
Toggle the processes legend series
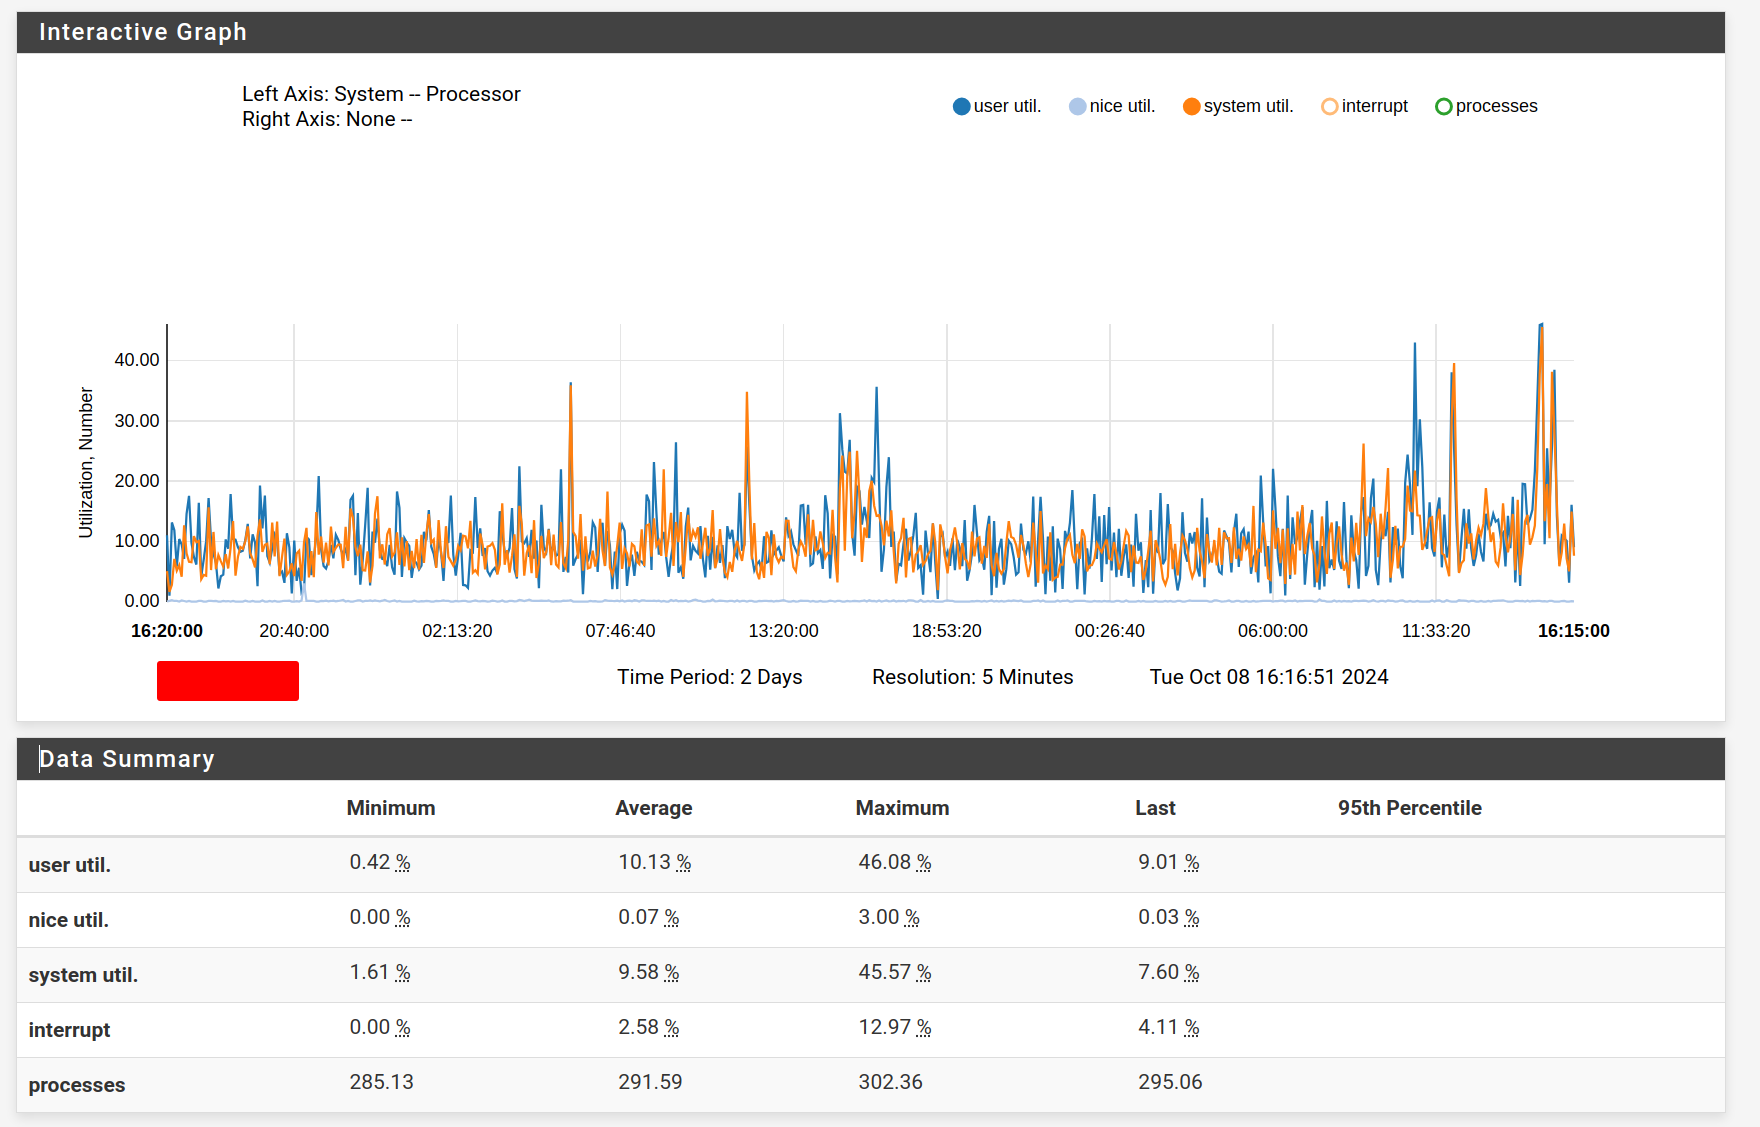coord(1486,106)
